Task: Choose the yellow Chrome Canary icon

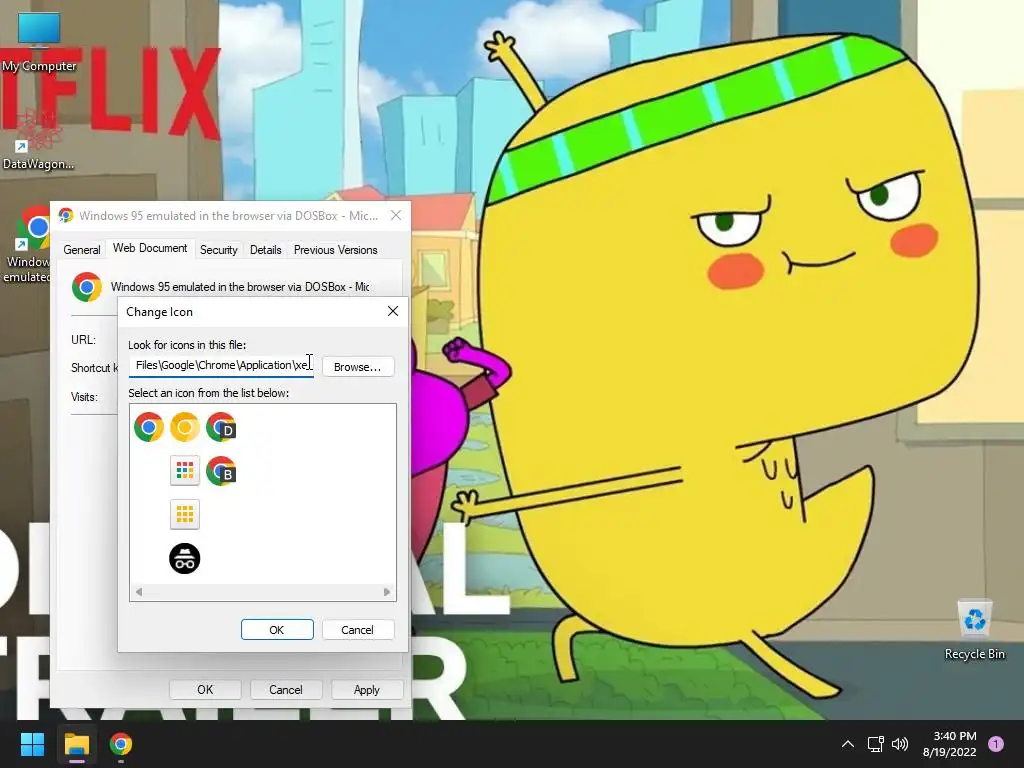Action: pos(185,427)
